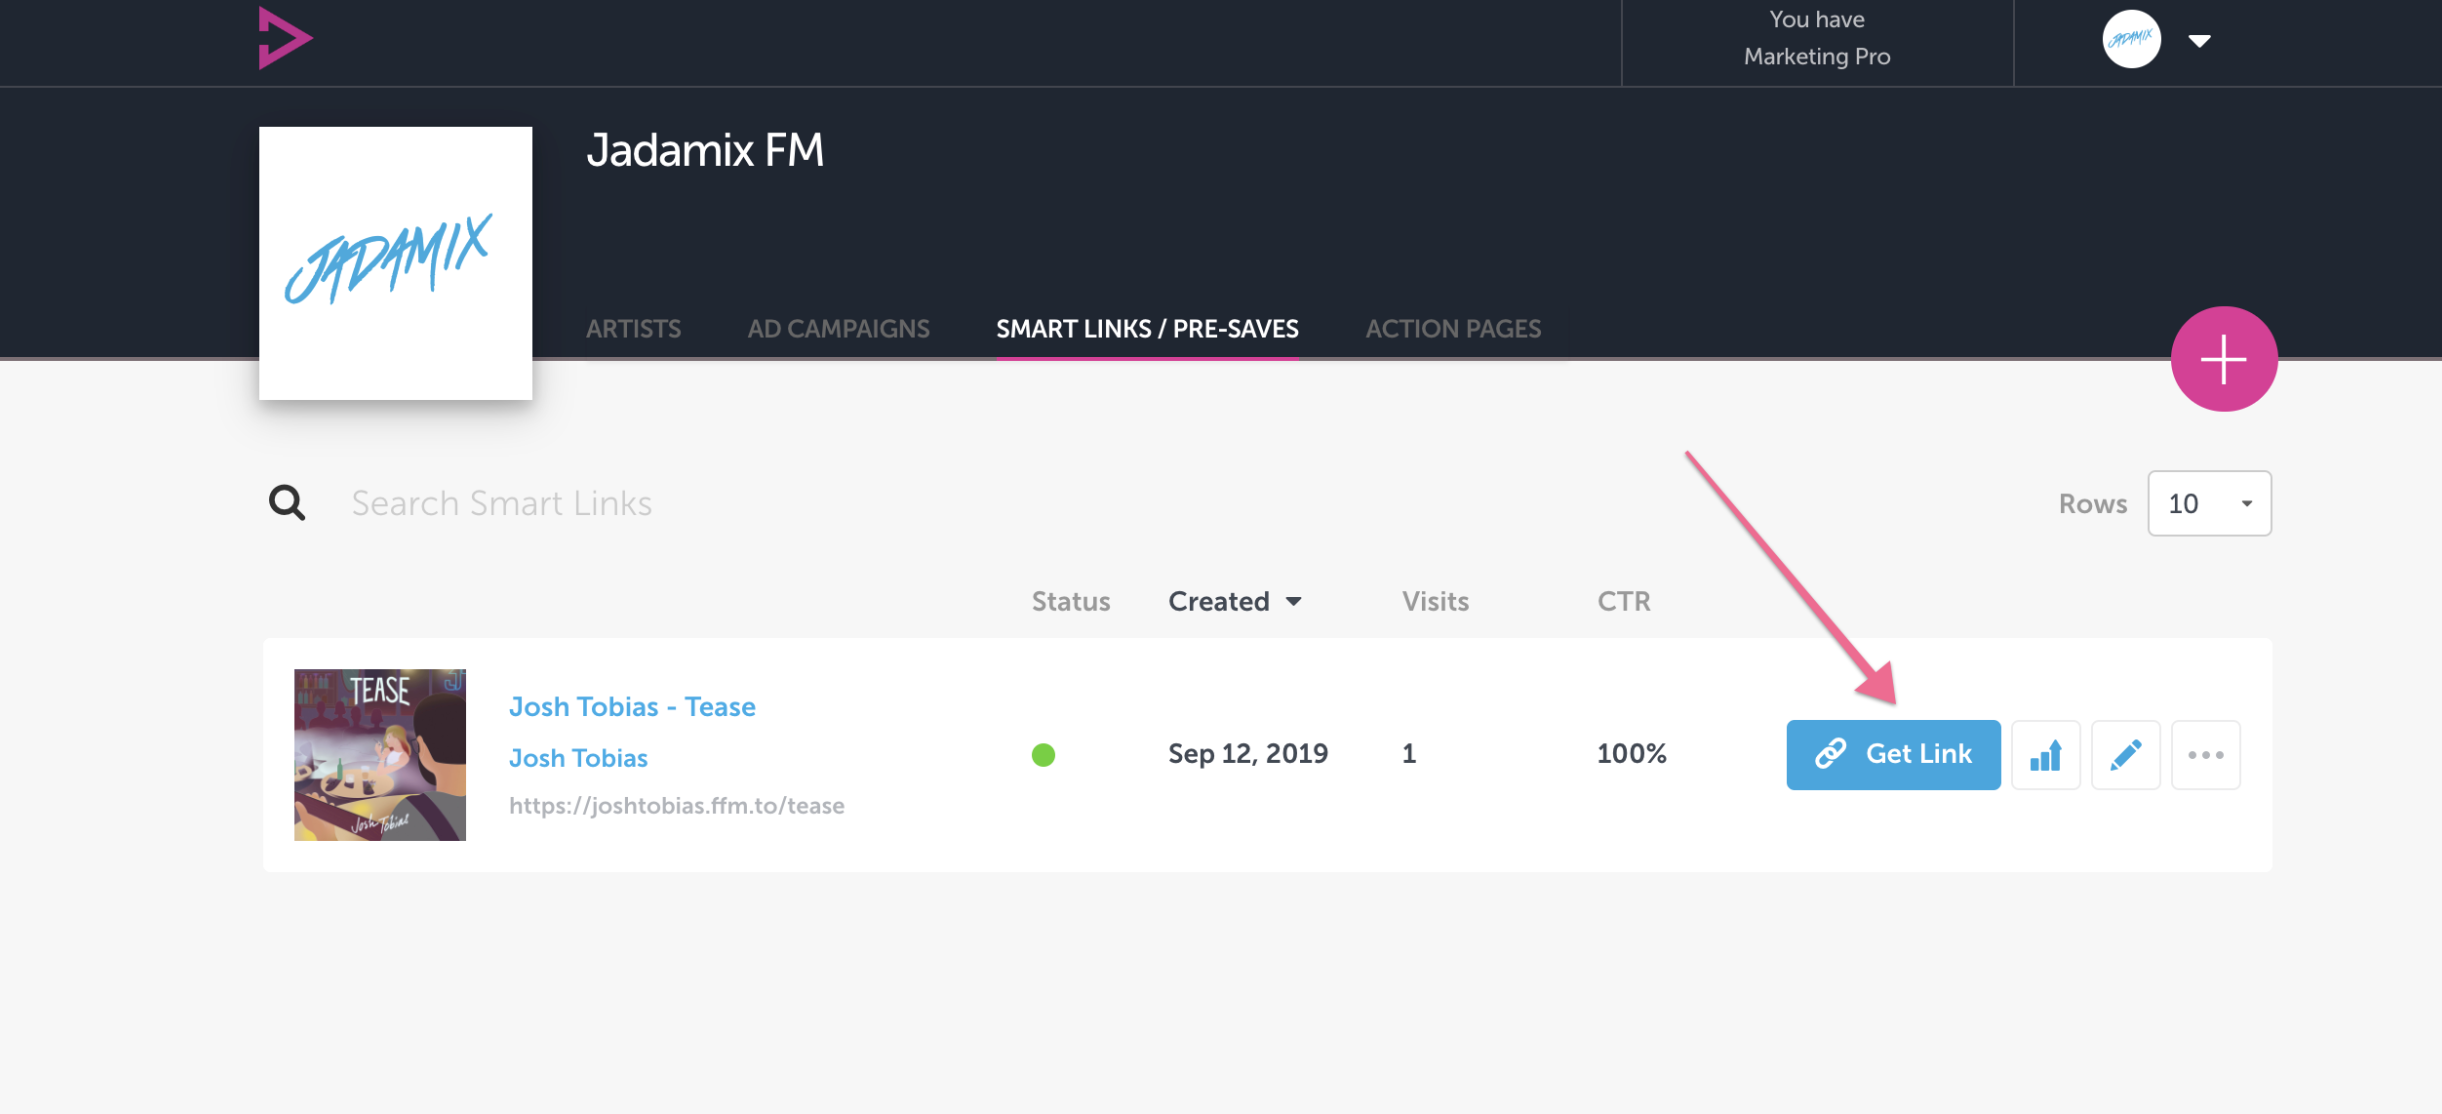Click the joshtobias.ffm.to/tease URL

[x=676, y=806]
